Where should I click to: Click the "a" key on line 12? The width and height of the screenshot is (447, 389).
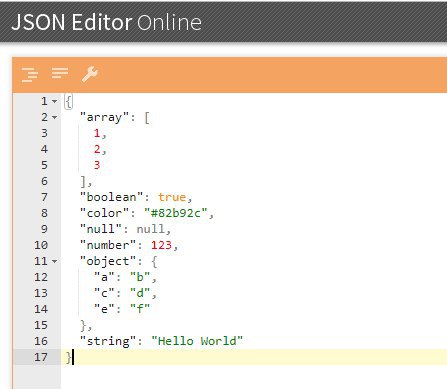(x=104, y=277)
